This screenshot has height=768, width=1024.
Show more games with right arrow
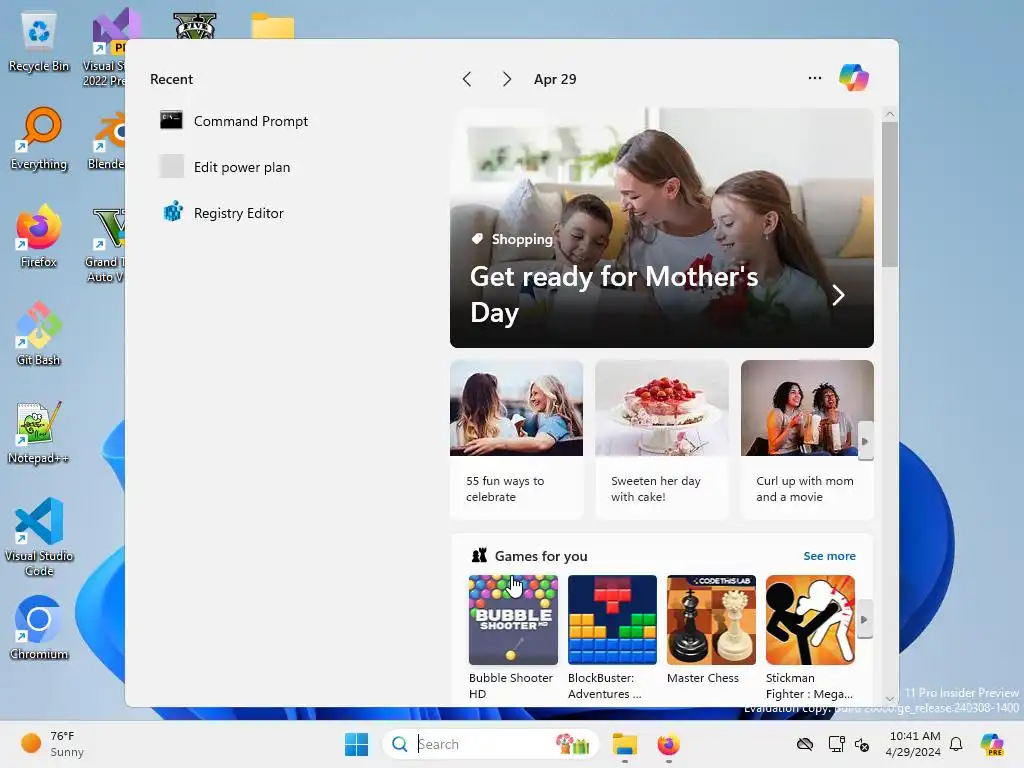(865, 619)
